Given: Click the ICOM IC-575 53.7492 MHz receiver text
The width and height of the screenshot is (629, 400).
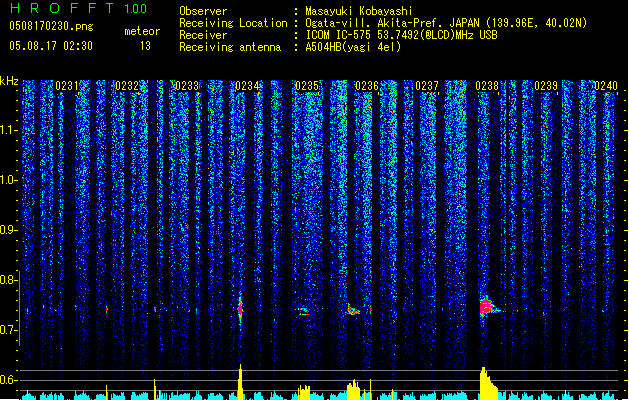Looking at the screenshot, I should pos(402,35).
